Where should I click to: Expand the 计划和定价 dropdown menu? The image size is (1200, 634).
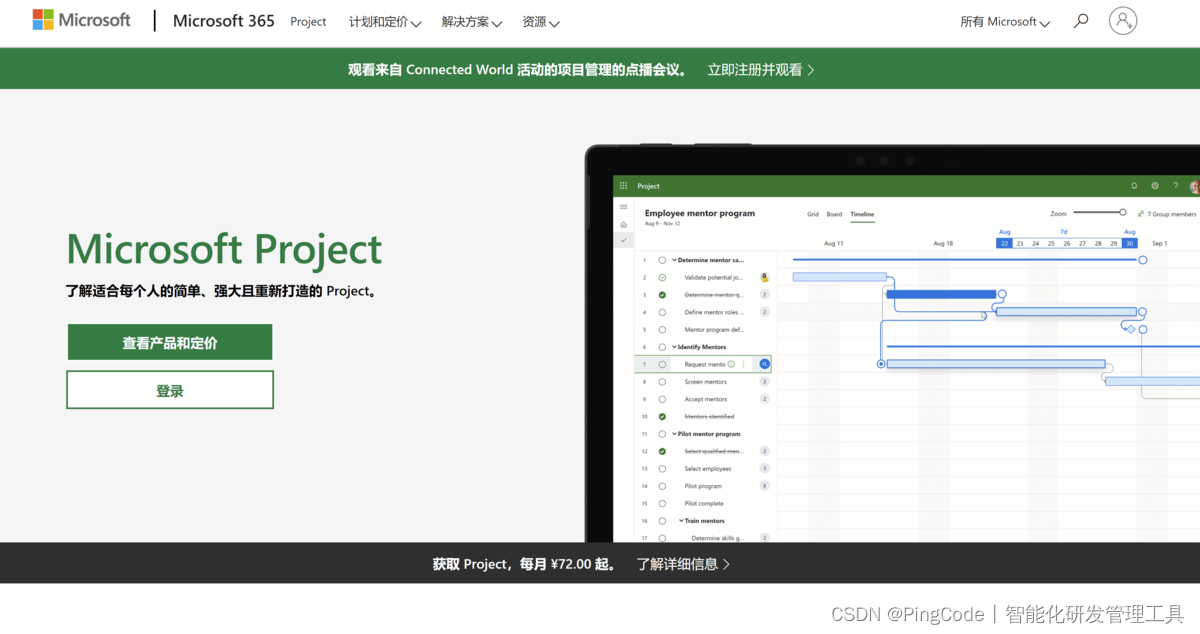[x=385, y=21]
